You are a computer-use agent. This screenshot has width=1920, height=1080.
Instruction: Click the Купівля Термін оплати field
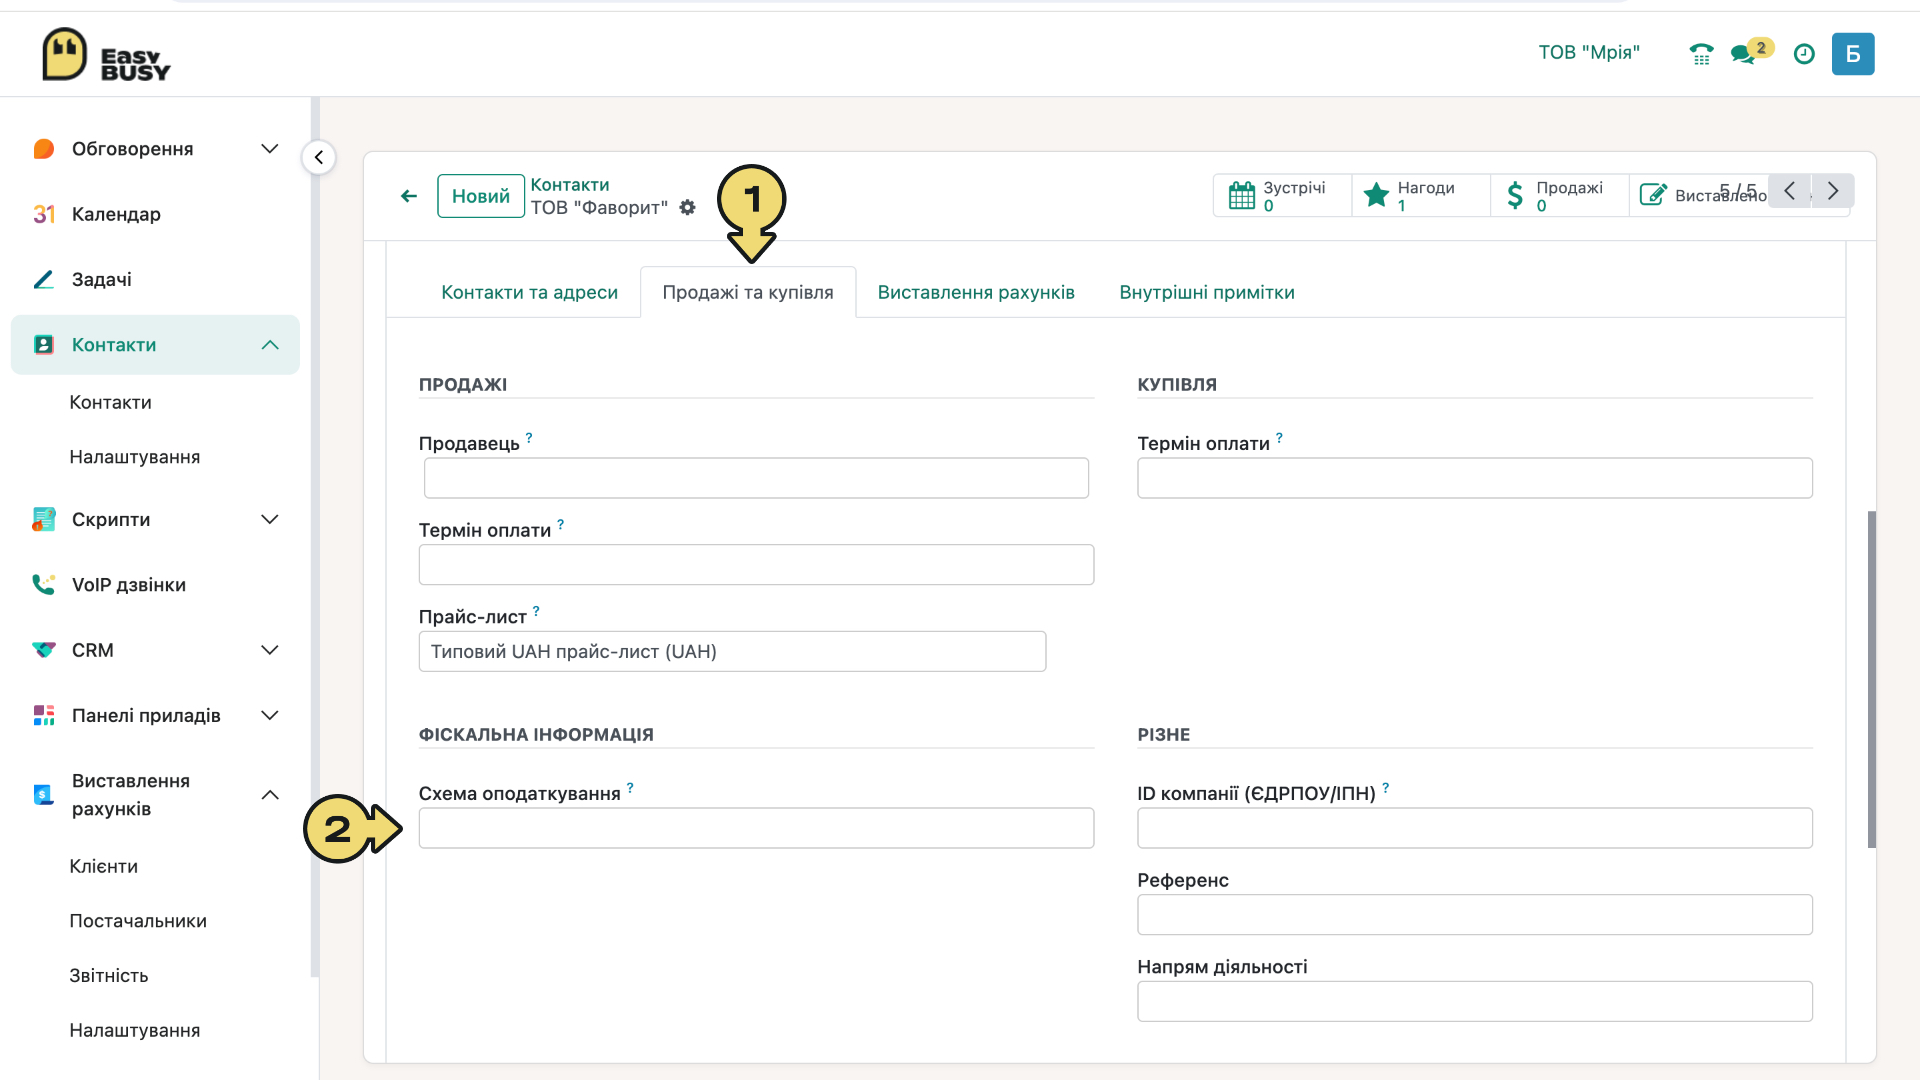point(1475,478)
